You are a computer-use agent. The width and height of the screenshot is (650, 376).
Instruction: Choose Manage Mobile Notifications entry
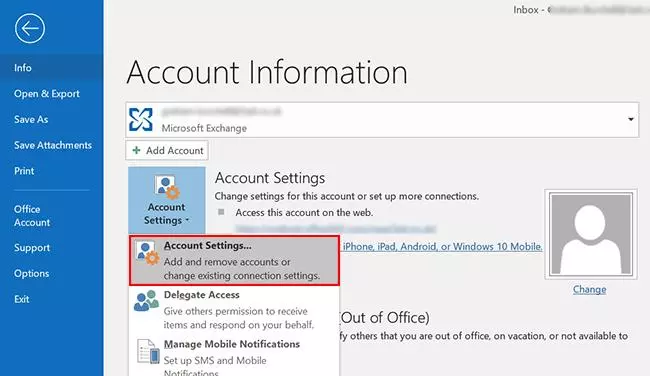(x=234, y=357)
